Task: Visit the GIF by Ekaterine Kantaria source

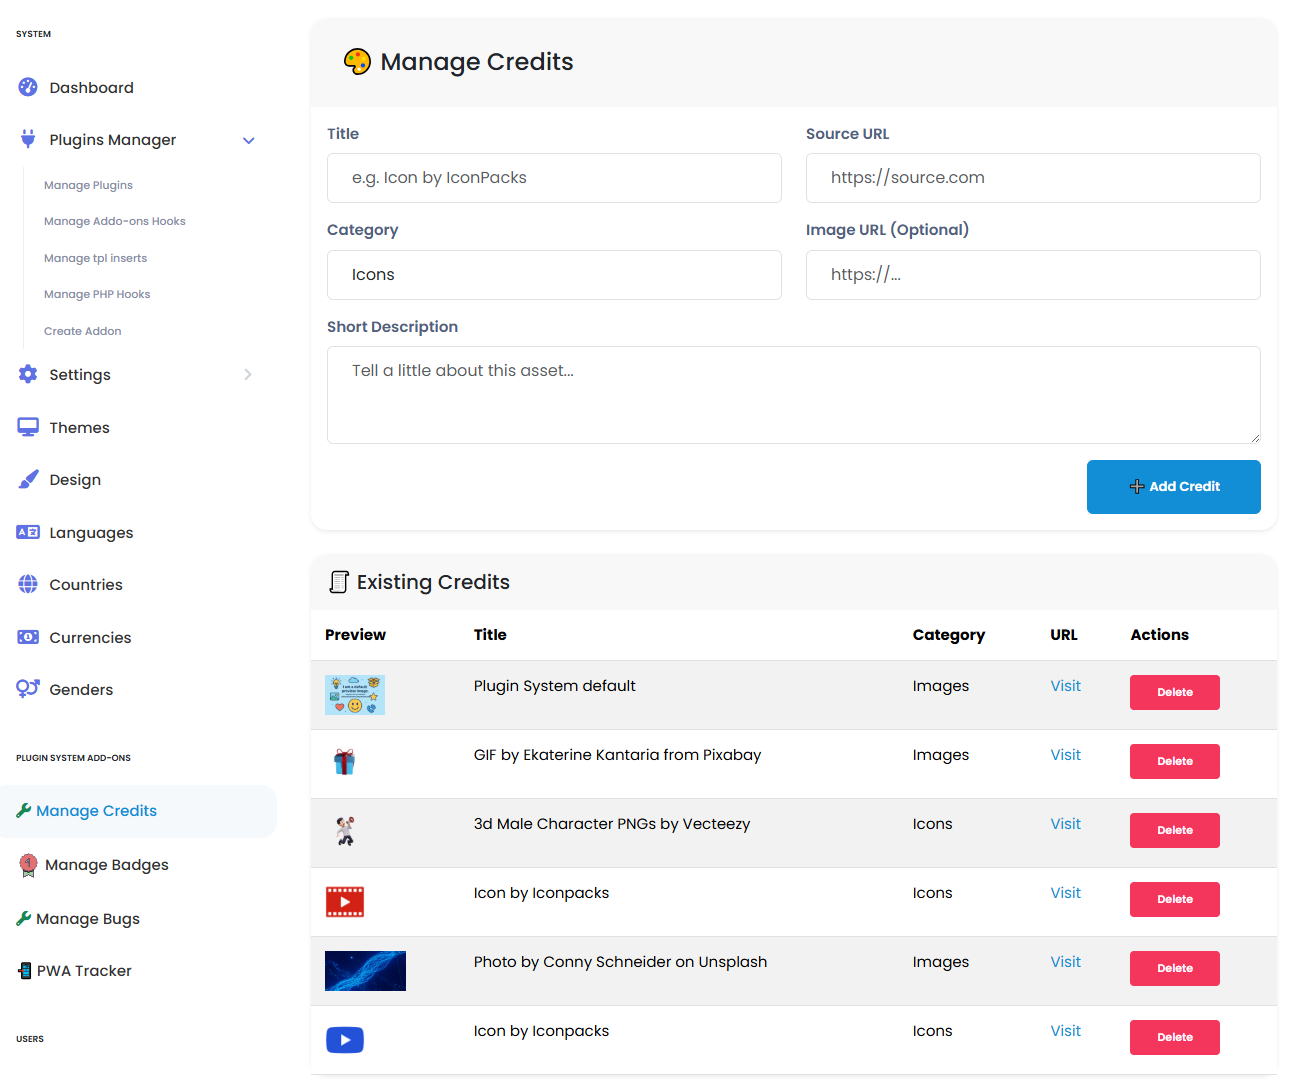Action: (x=1065, y=754)
